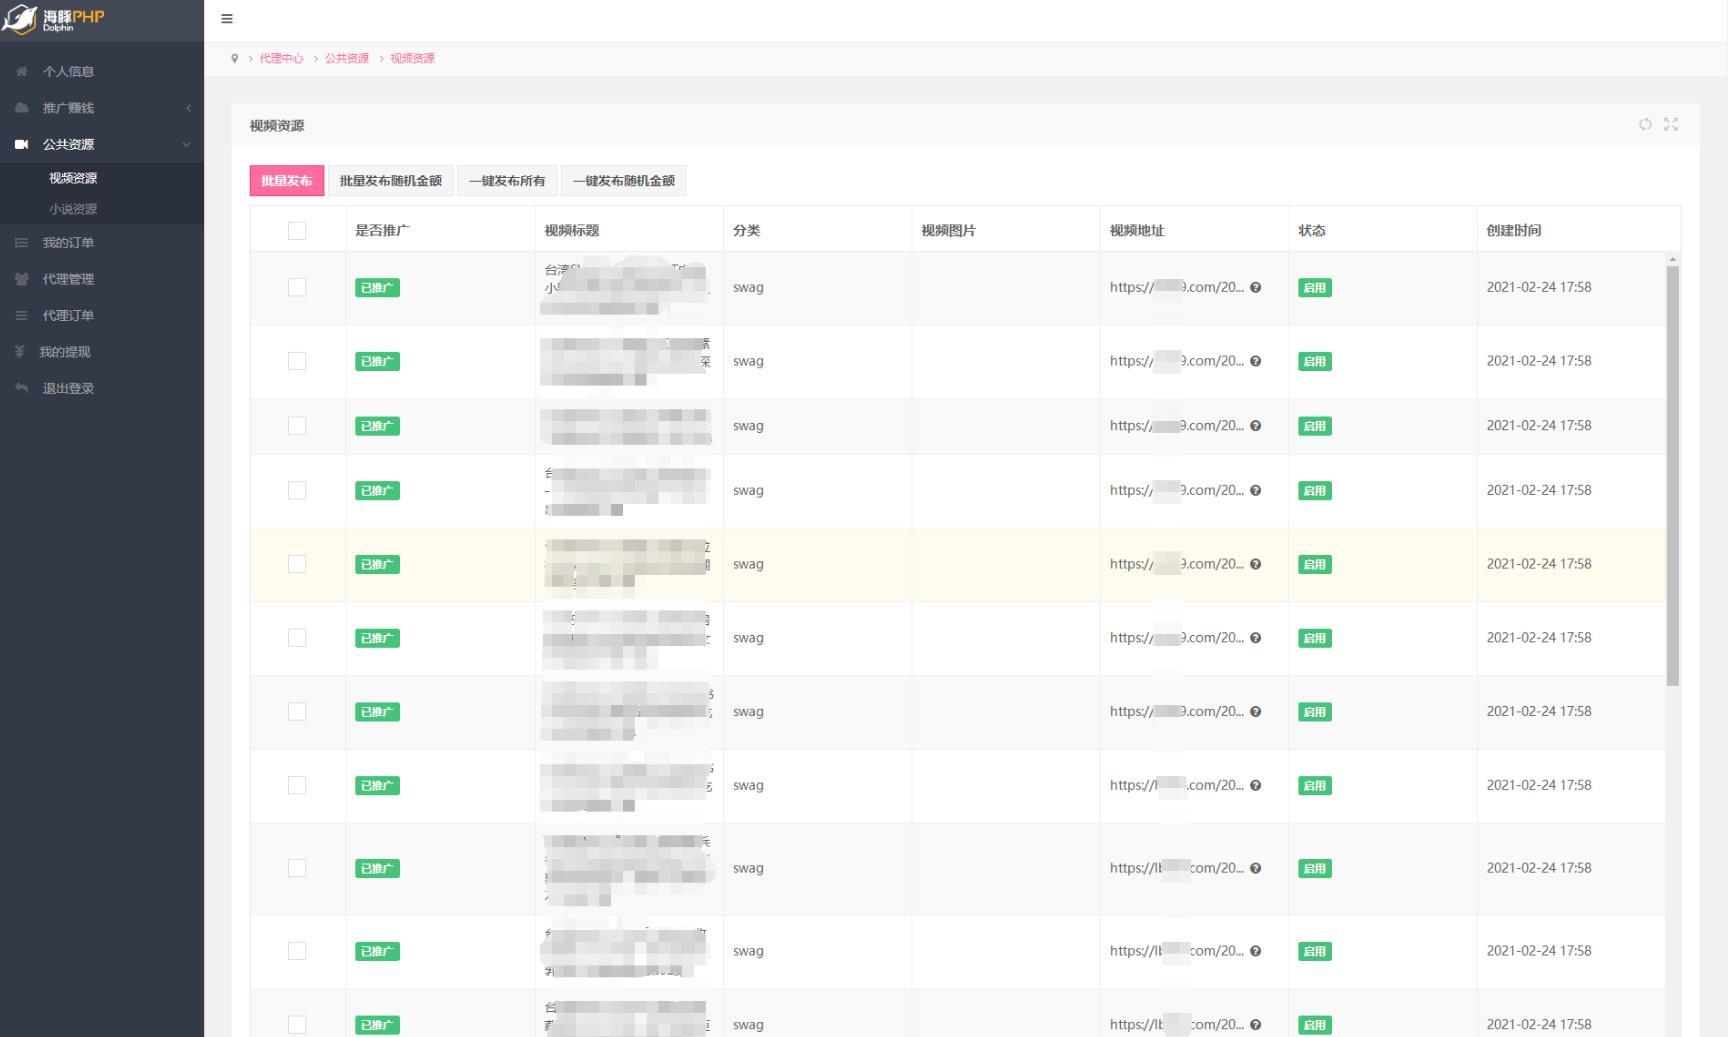This screenshot has width=1728, height=1037.
Task: Click the Dolphin PHP logo
Action: [x=54, y=20]
